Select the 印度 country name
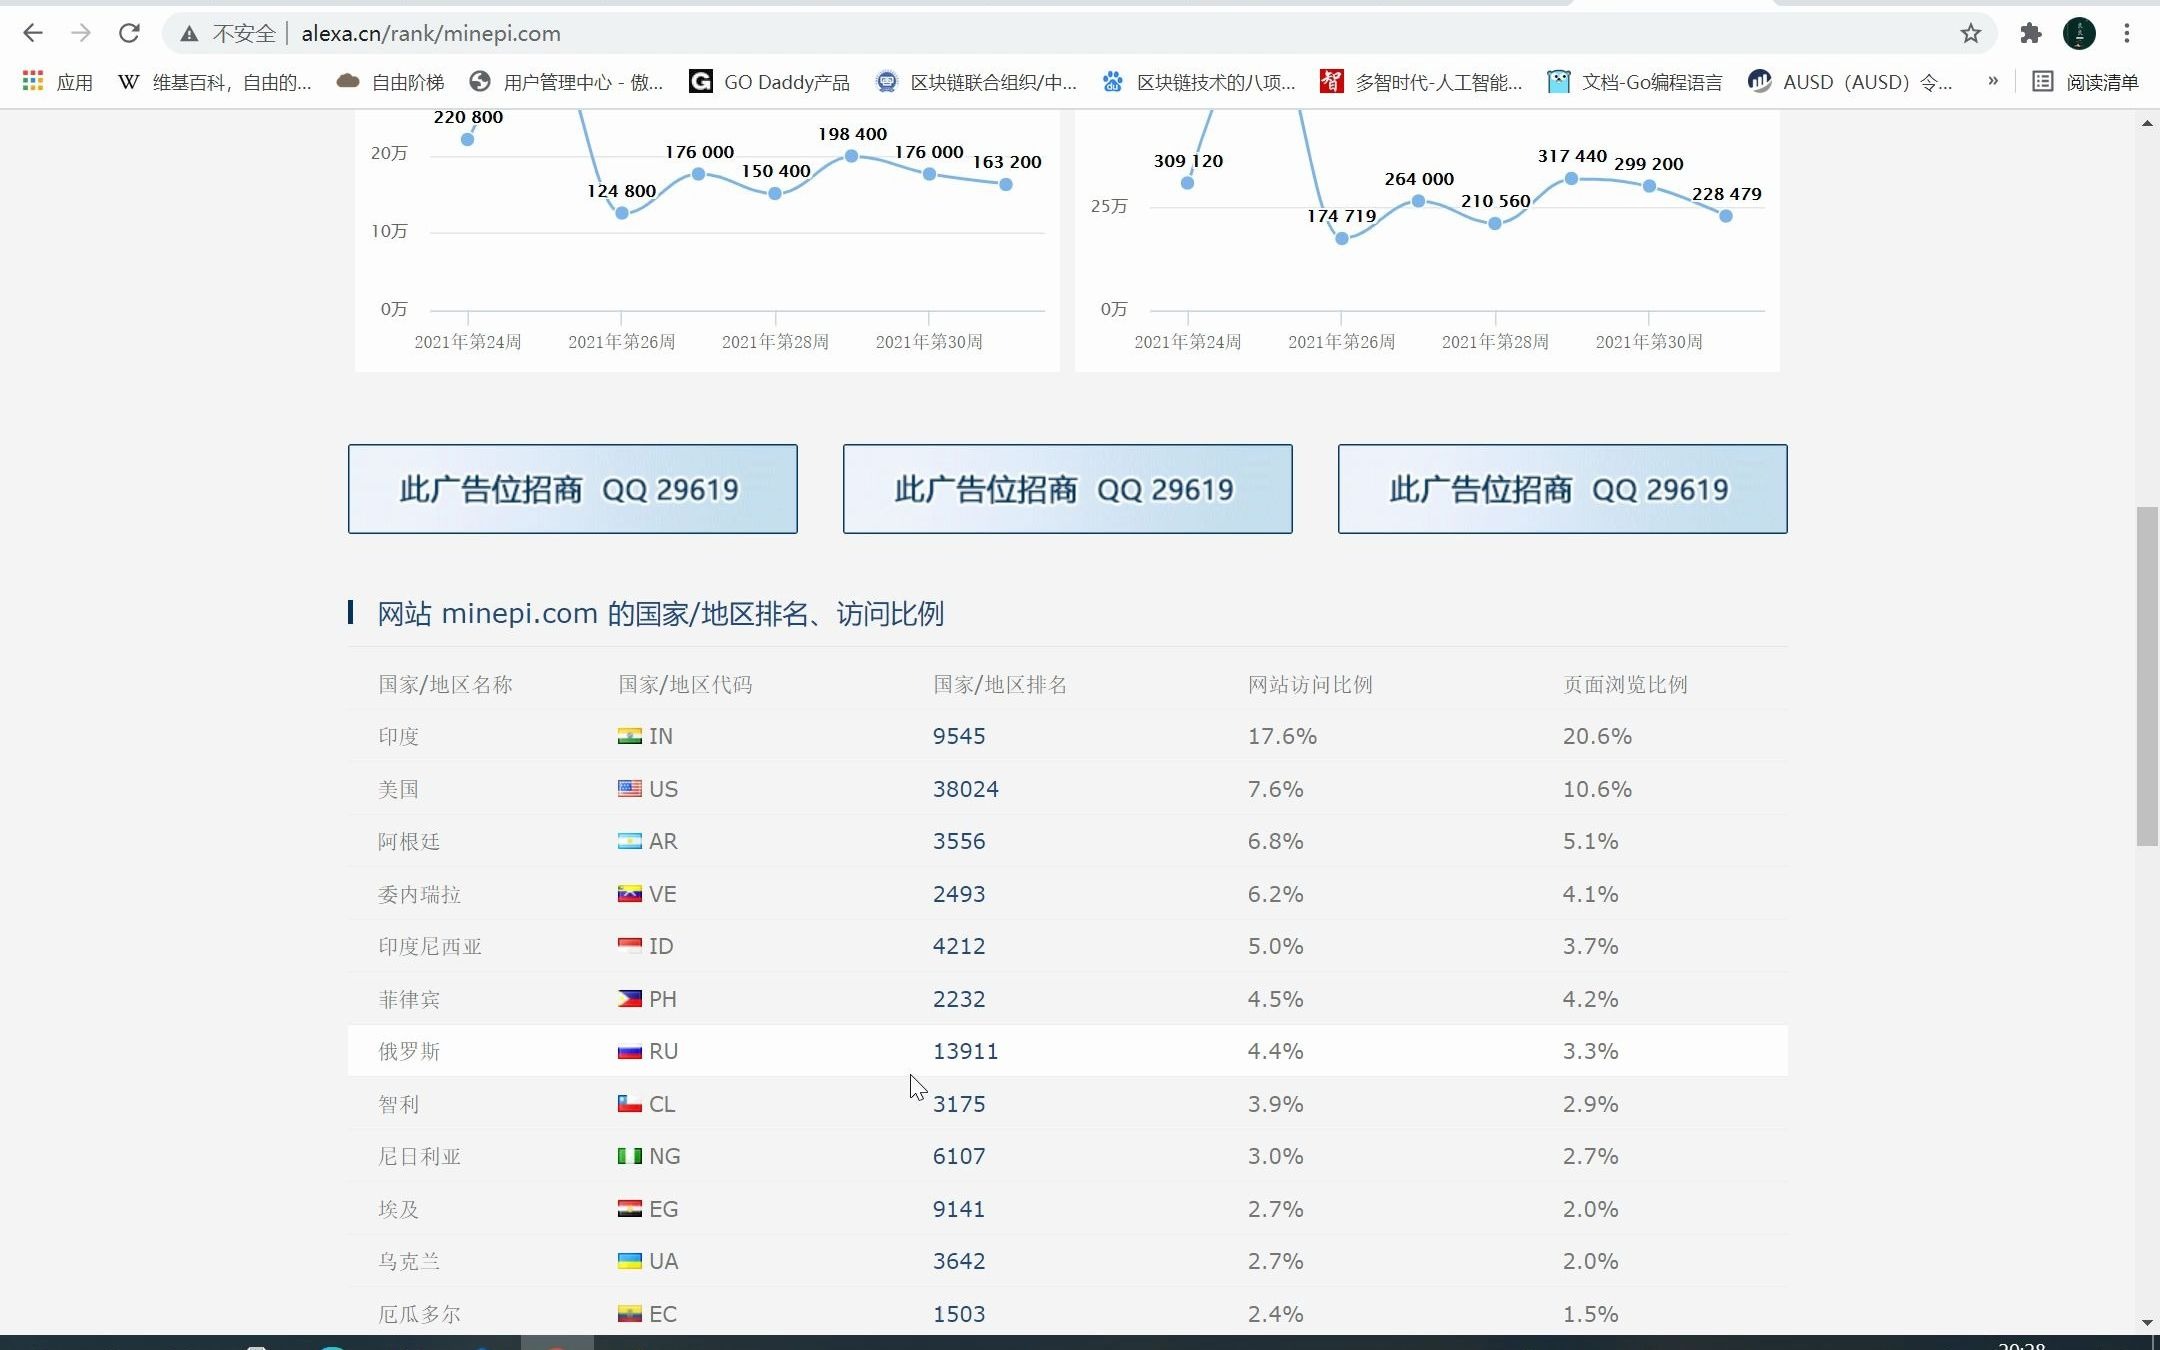 pos(398,737)
